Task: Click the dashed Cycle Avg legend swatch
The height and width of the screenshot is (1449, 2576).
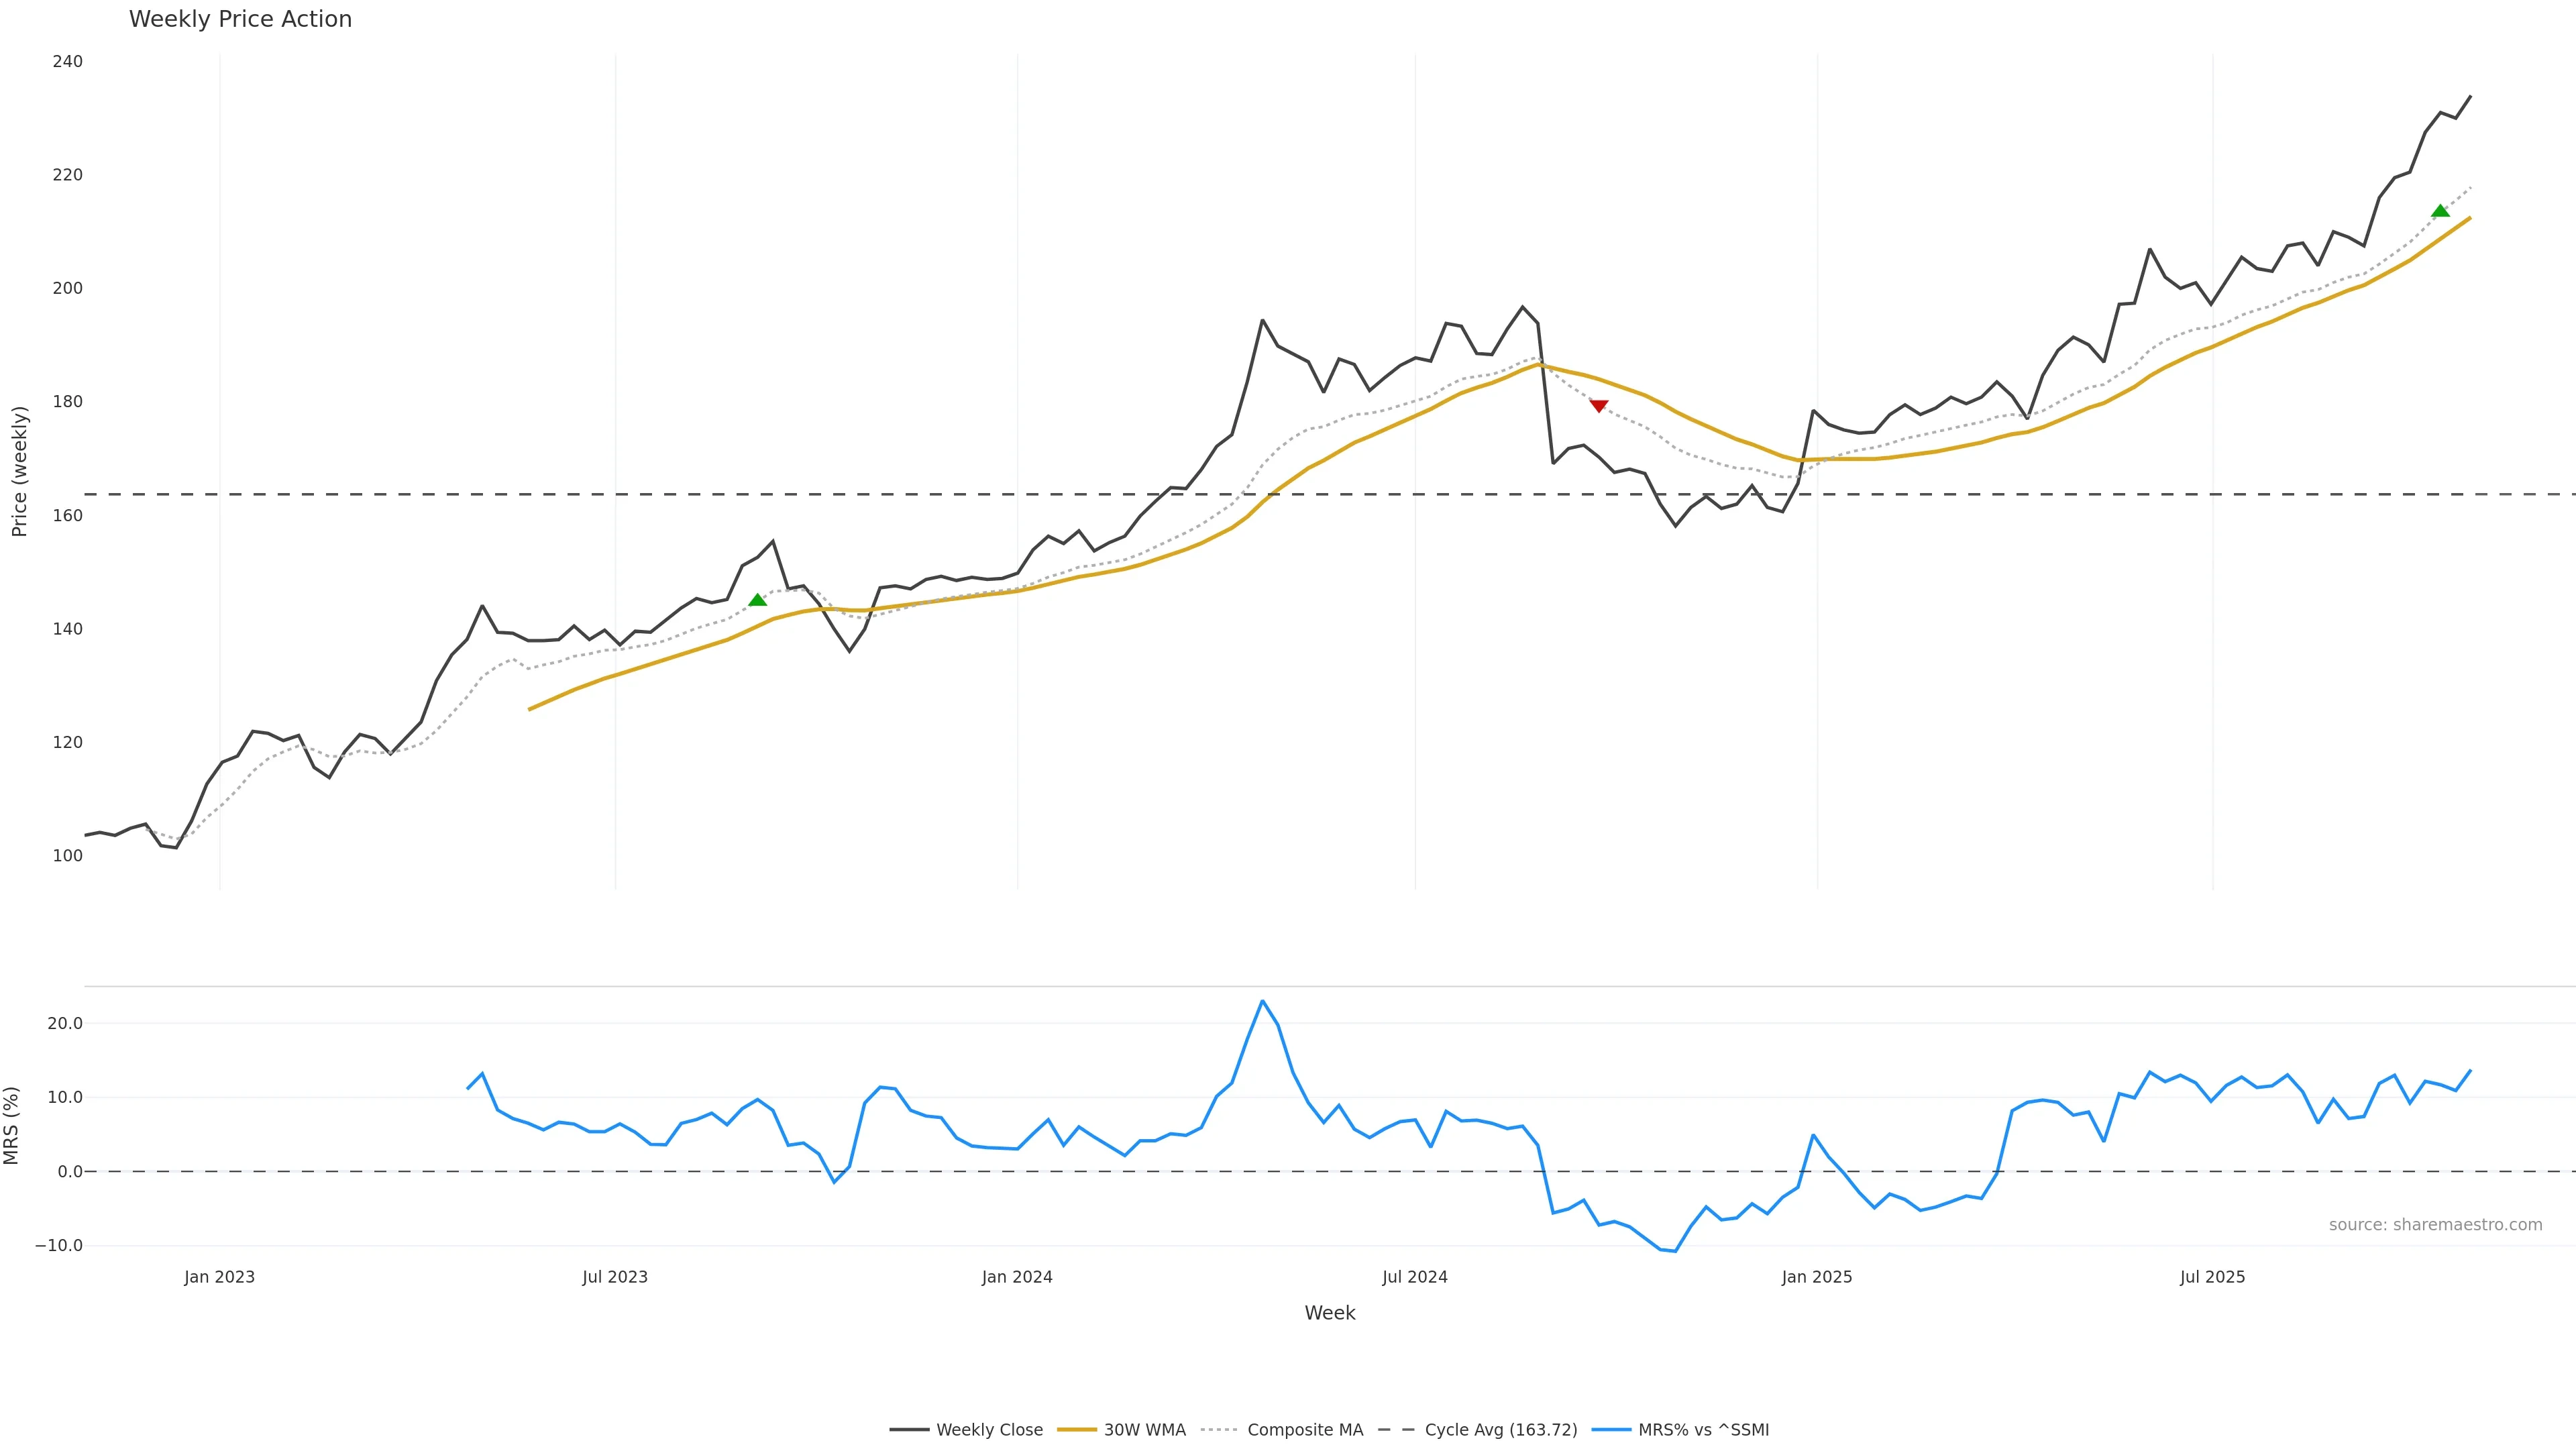Action: pos(1397,1430)
